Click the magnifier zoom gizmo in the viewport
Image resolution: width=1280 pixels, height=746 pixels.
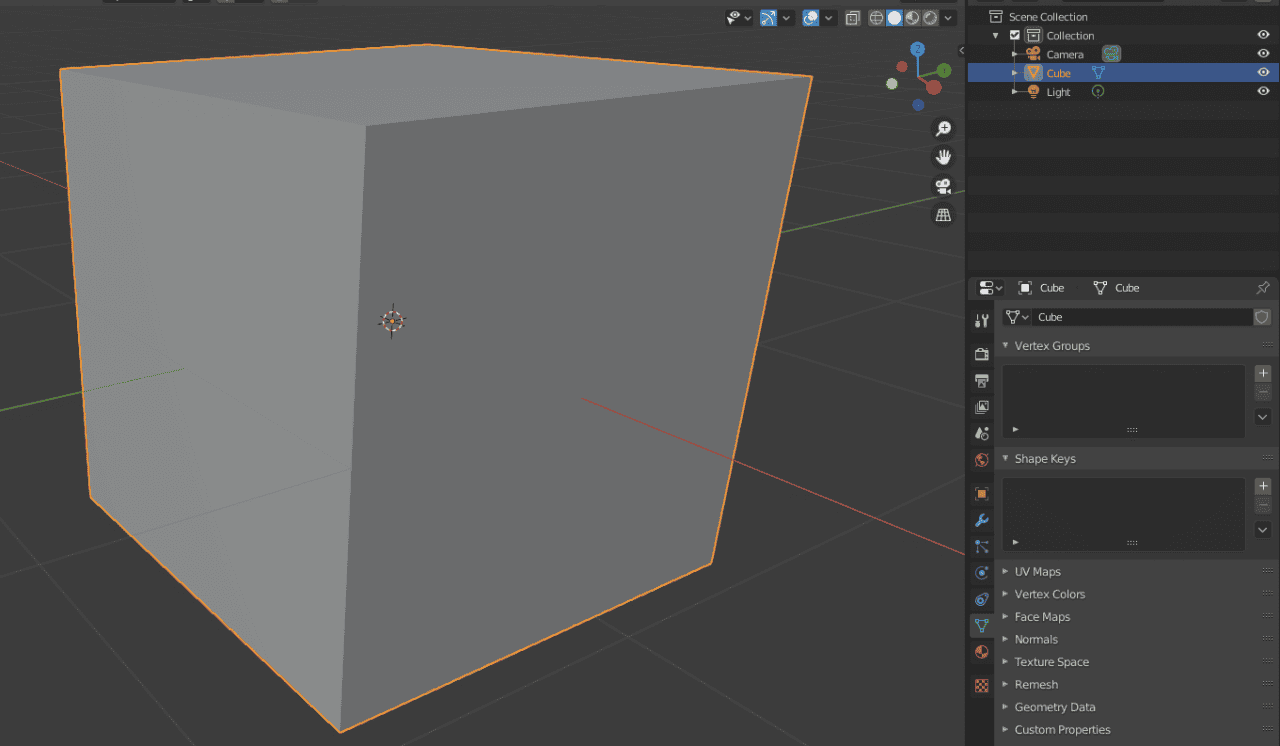(941, 128)
